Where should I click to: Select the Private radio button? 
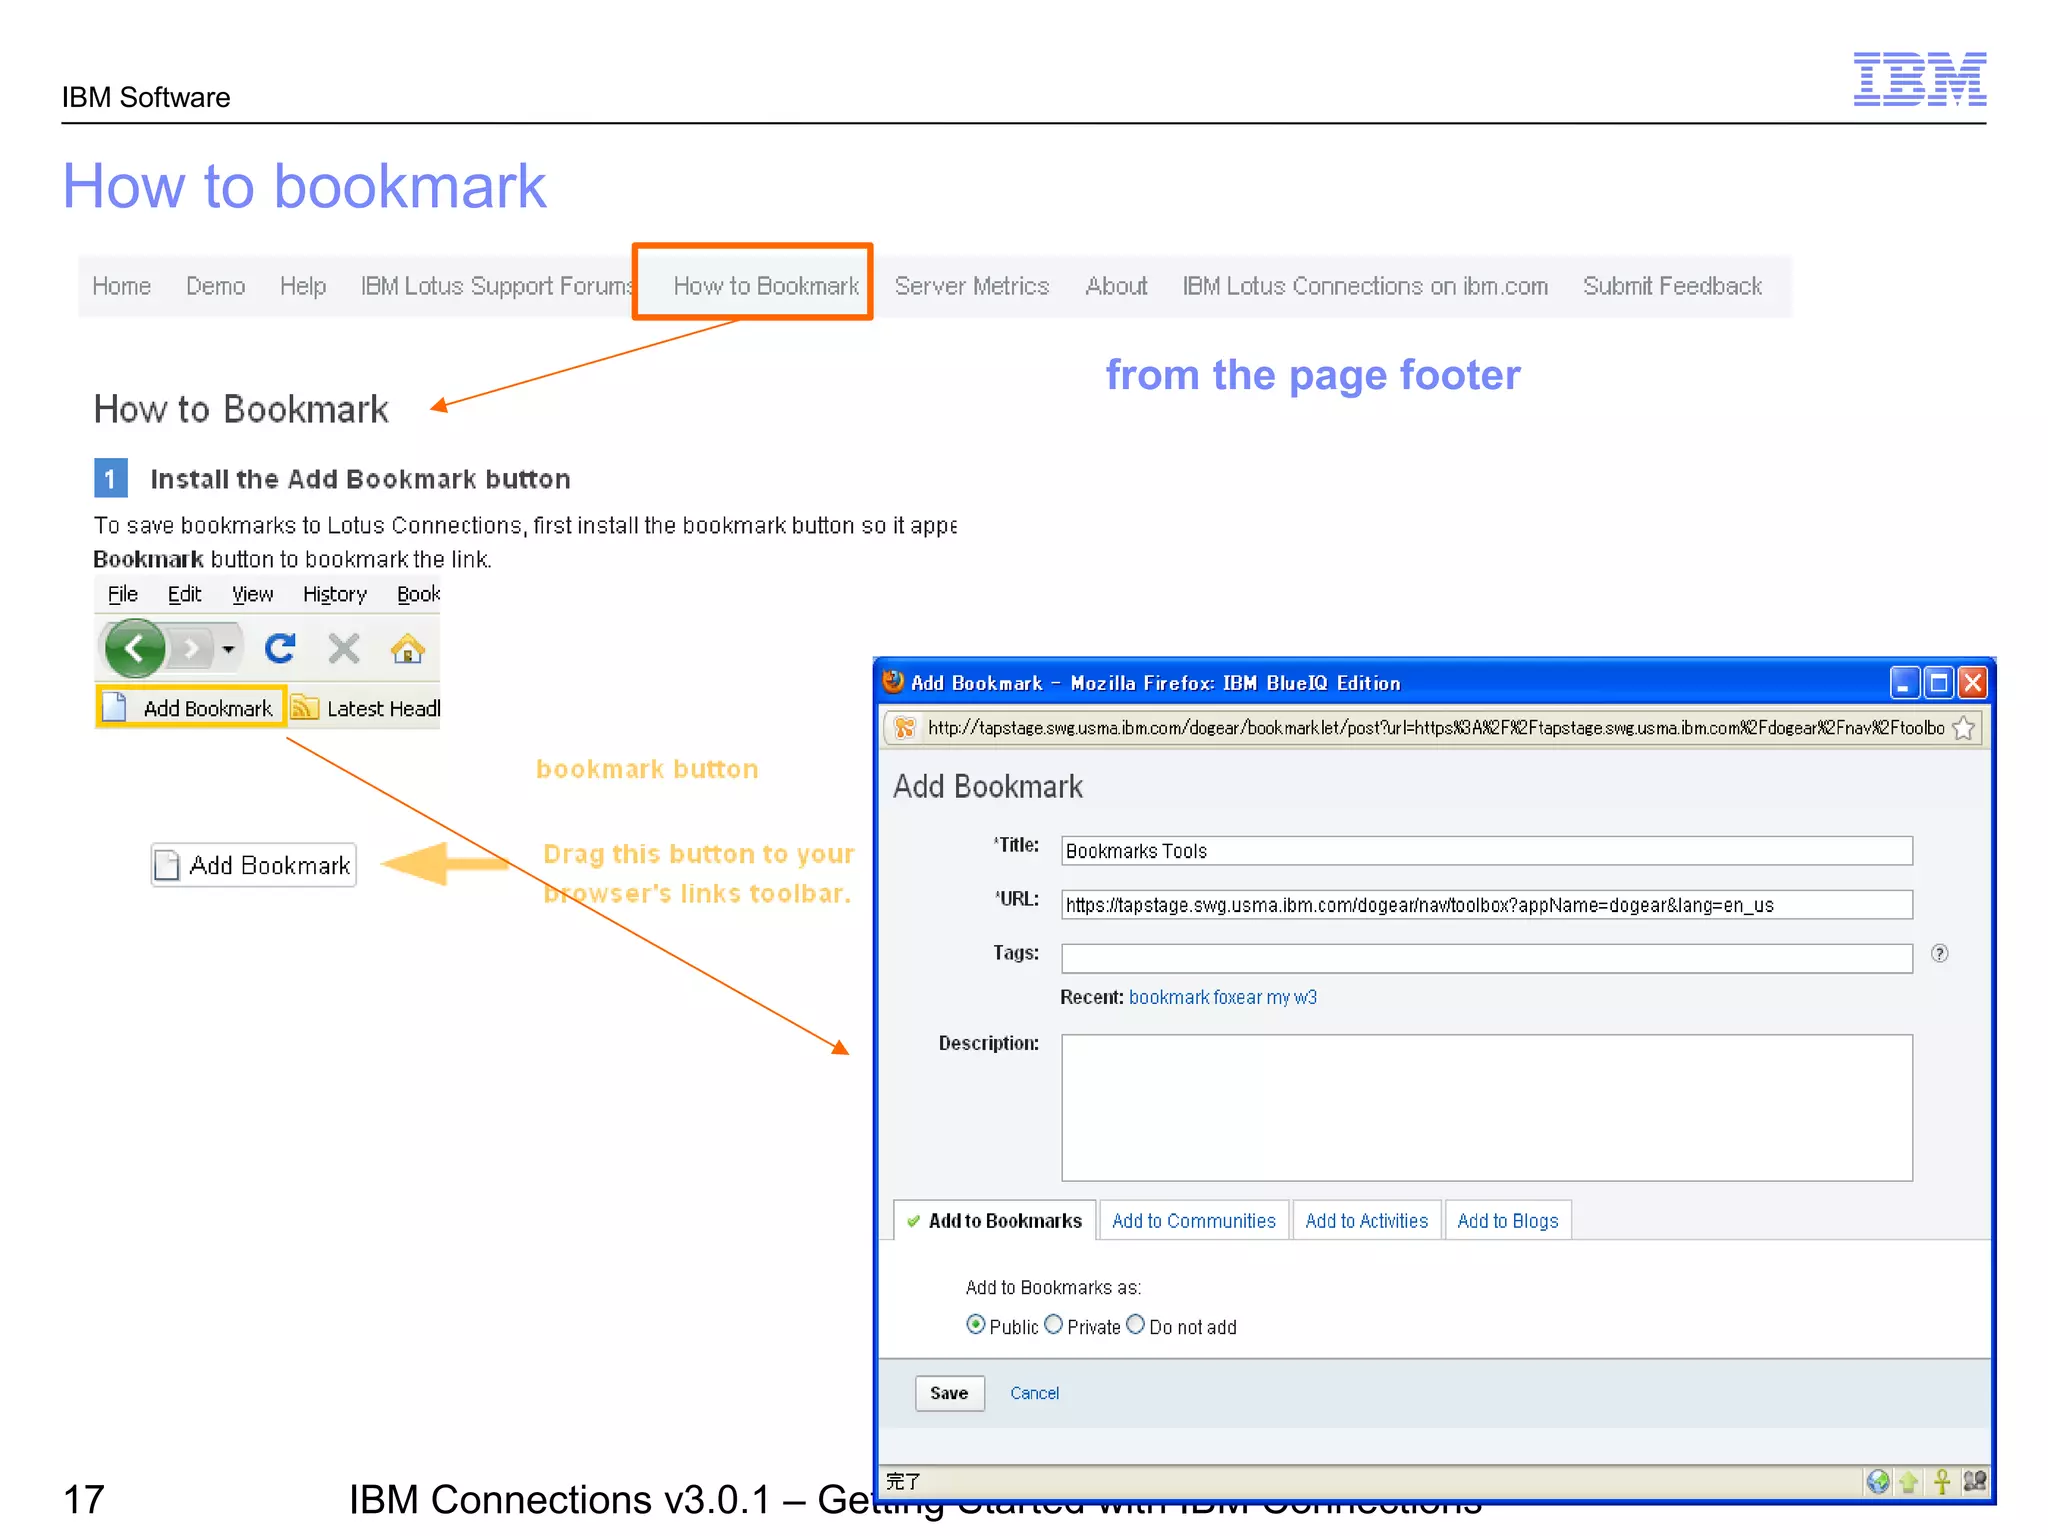1054,1325
